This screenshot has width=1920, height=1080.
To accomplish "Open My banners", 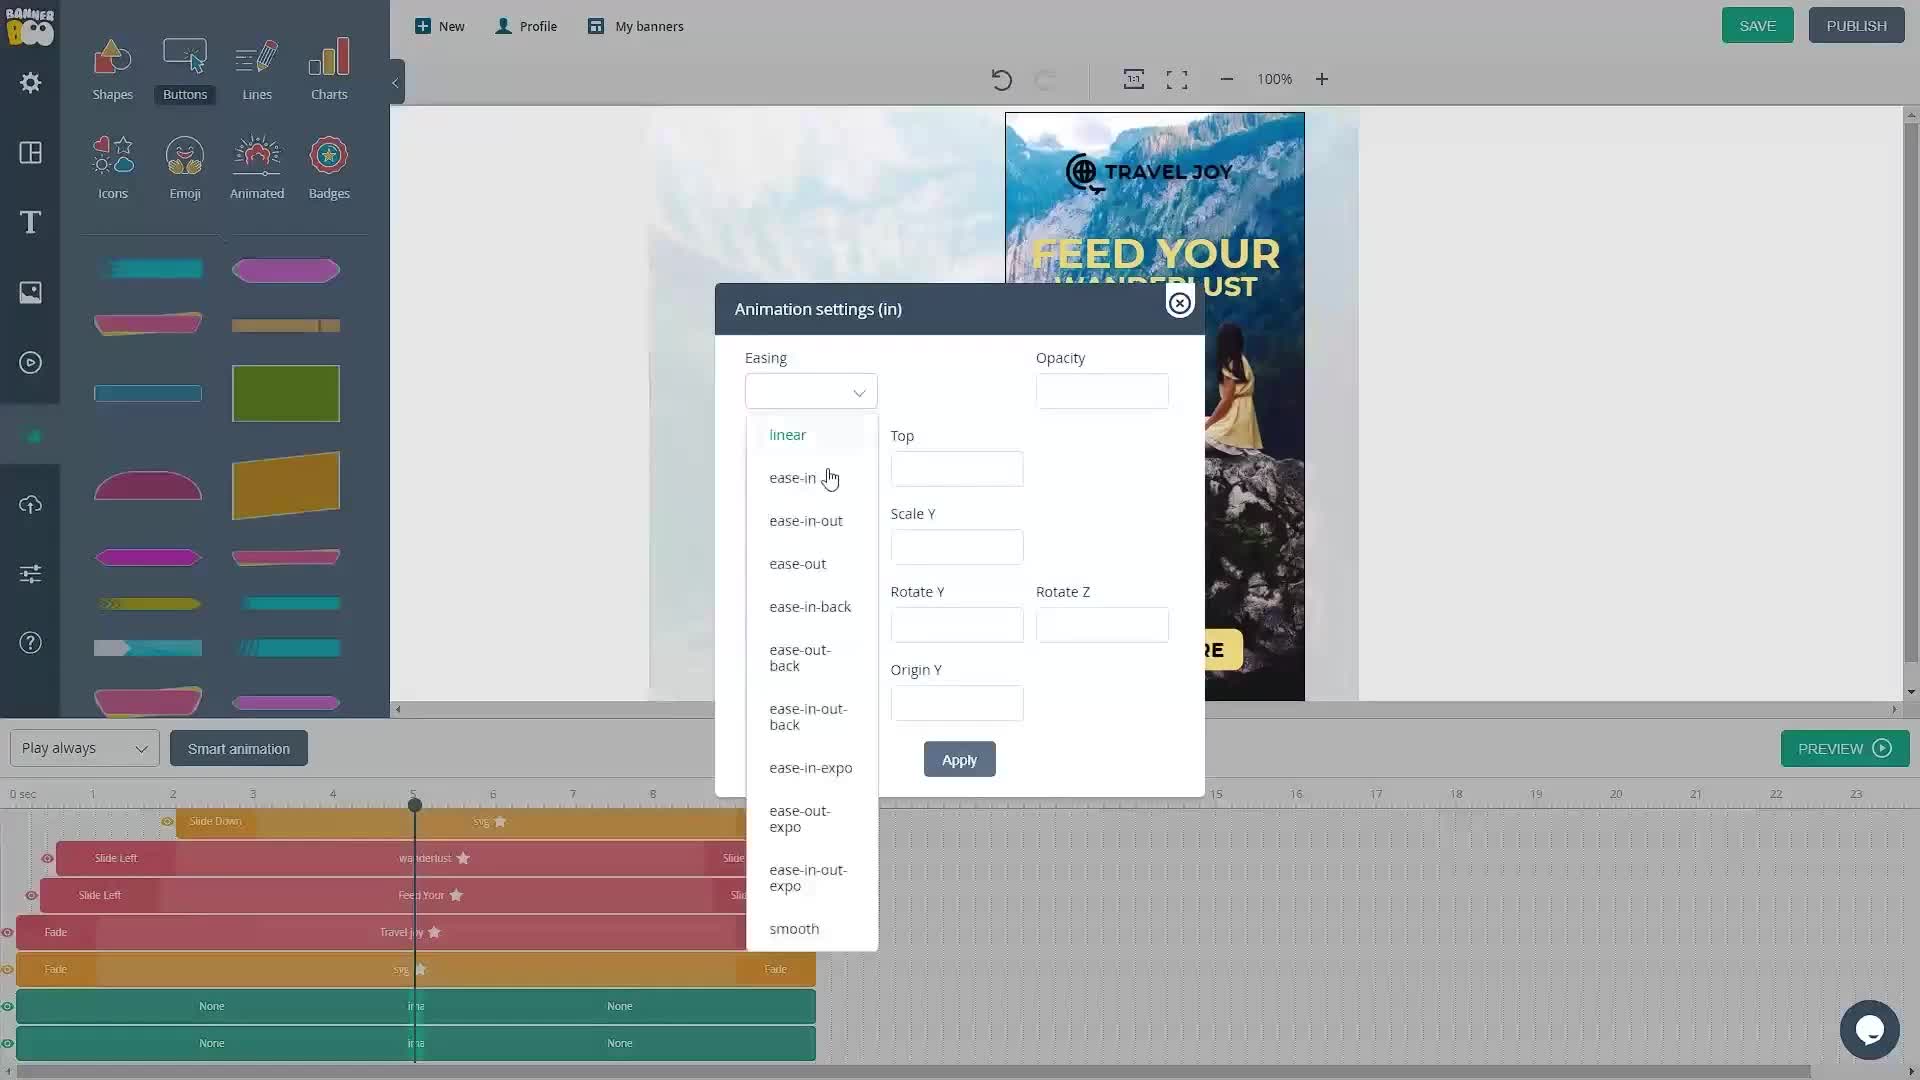I will click(x=636, y=26).
